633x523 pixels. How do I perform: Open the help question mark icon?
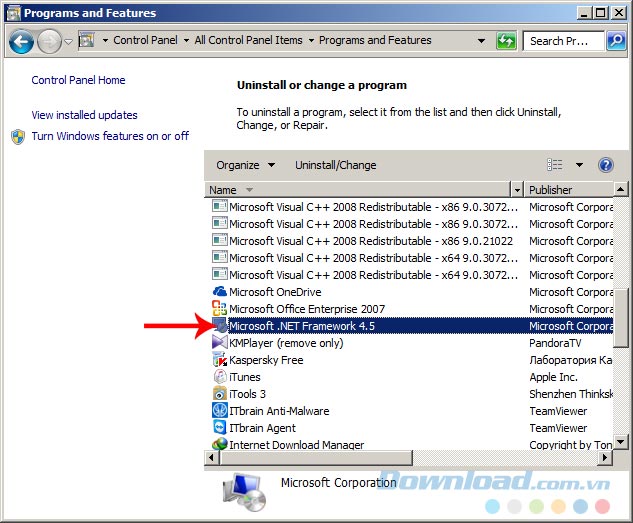605,165
